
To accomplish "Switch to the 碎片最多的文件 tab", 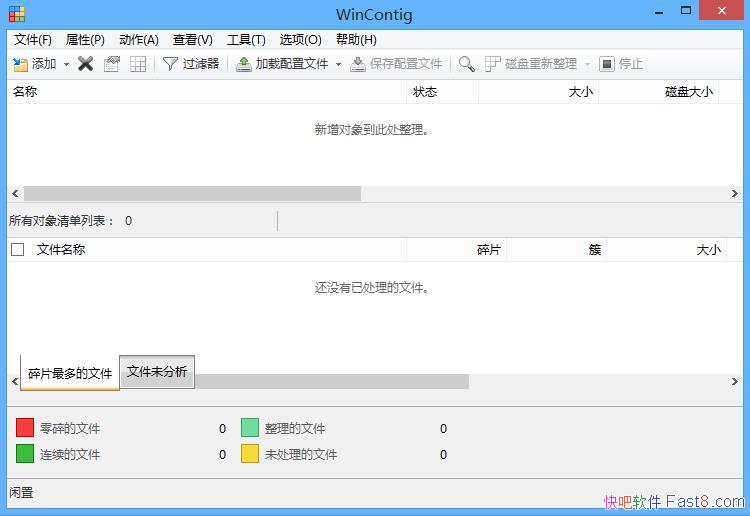I will [x=70, y=373].
